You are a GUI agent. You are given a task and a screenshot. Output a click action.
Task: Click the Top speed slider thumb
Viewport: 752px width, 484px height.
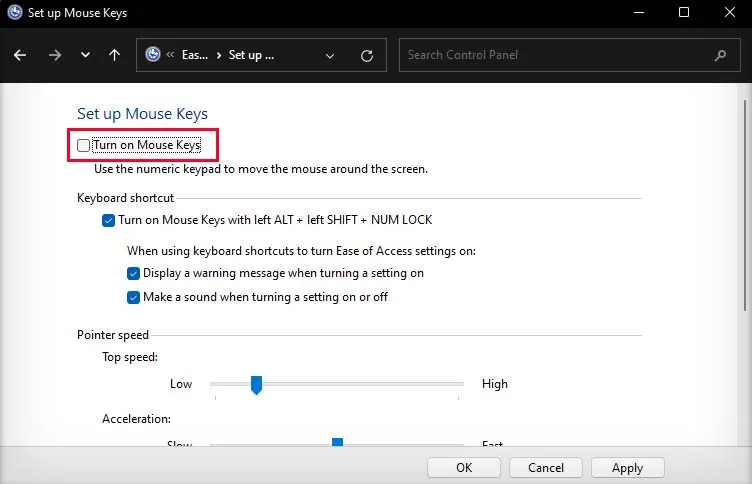click(256, 384)
